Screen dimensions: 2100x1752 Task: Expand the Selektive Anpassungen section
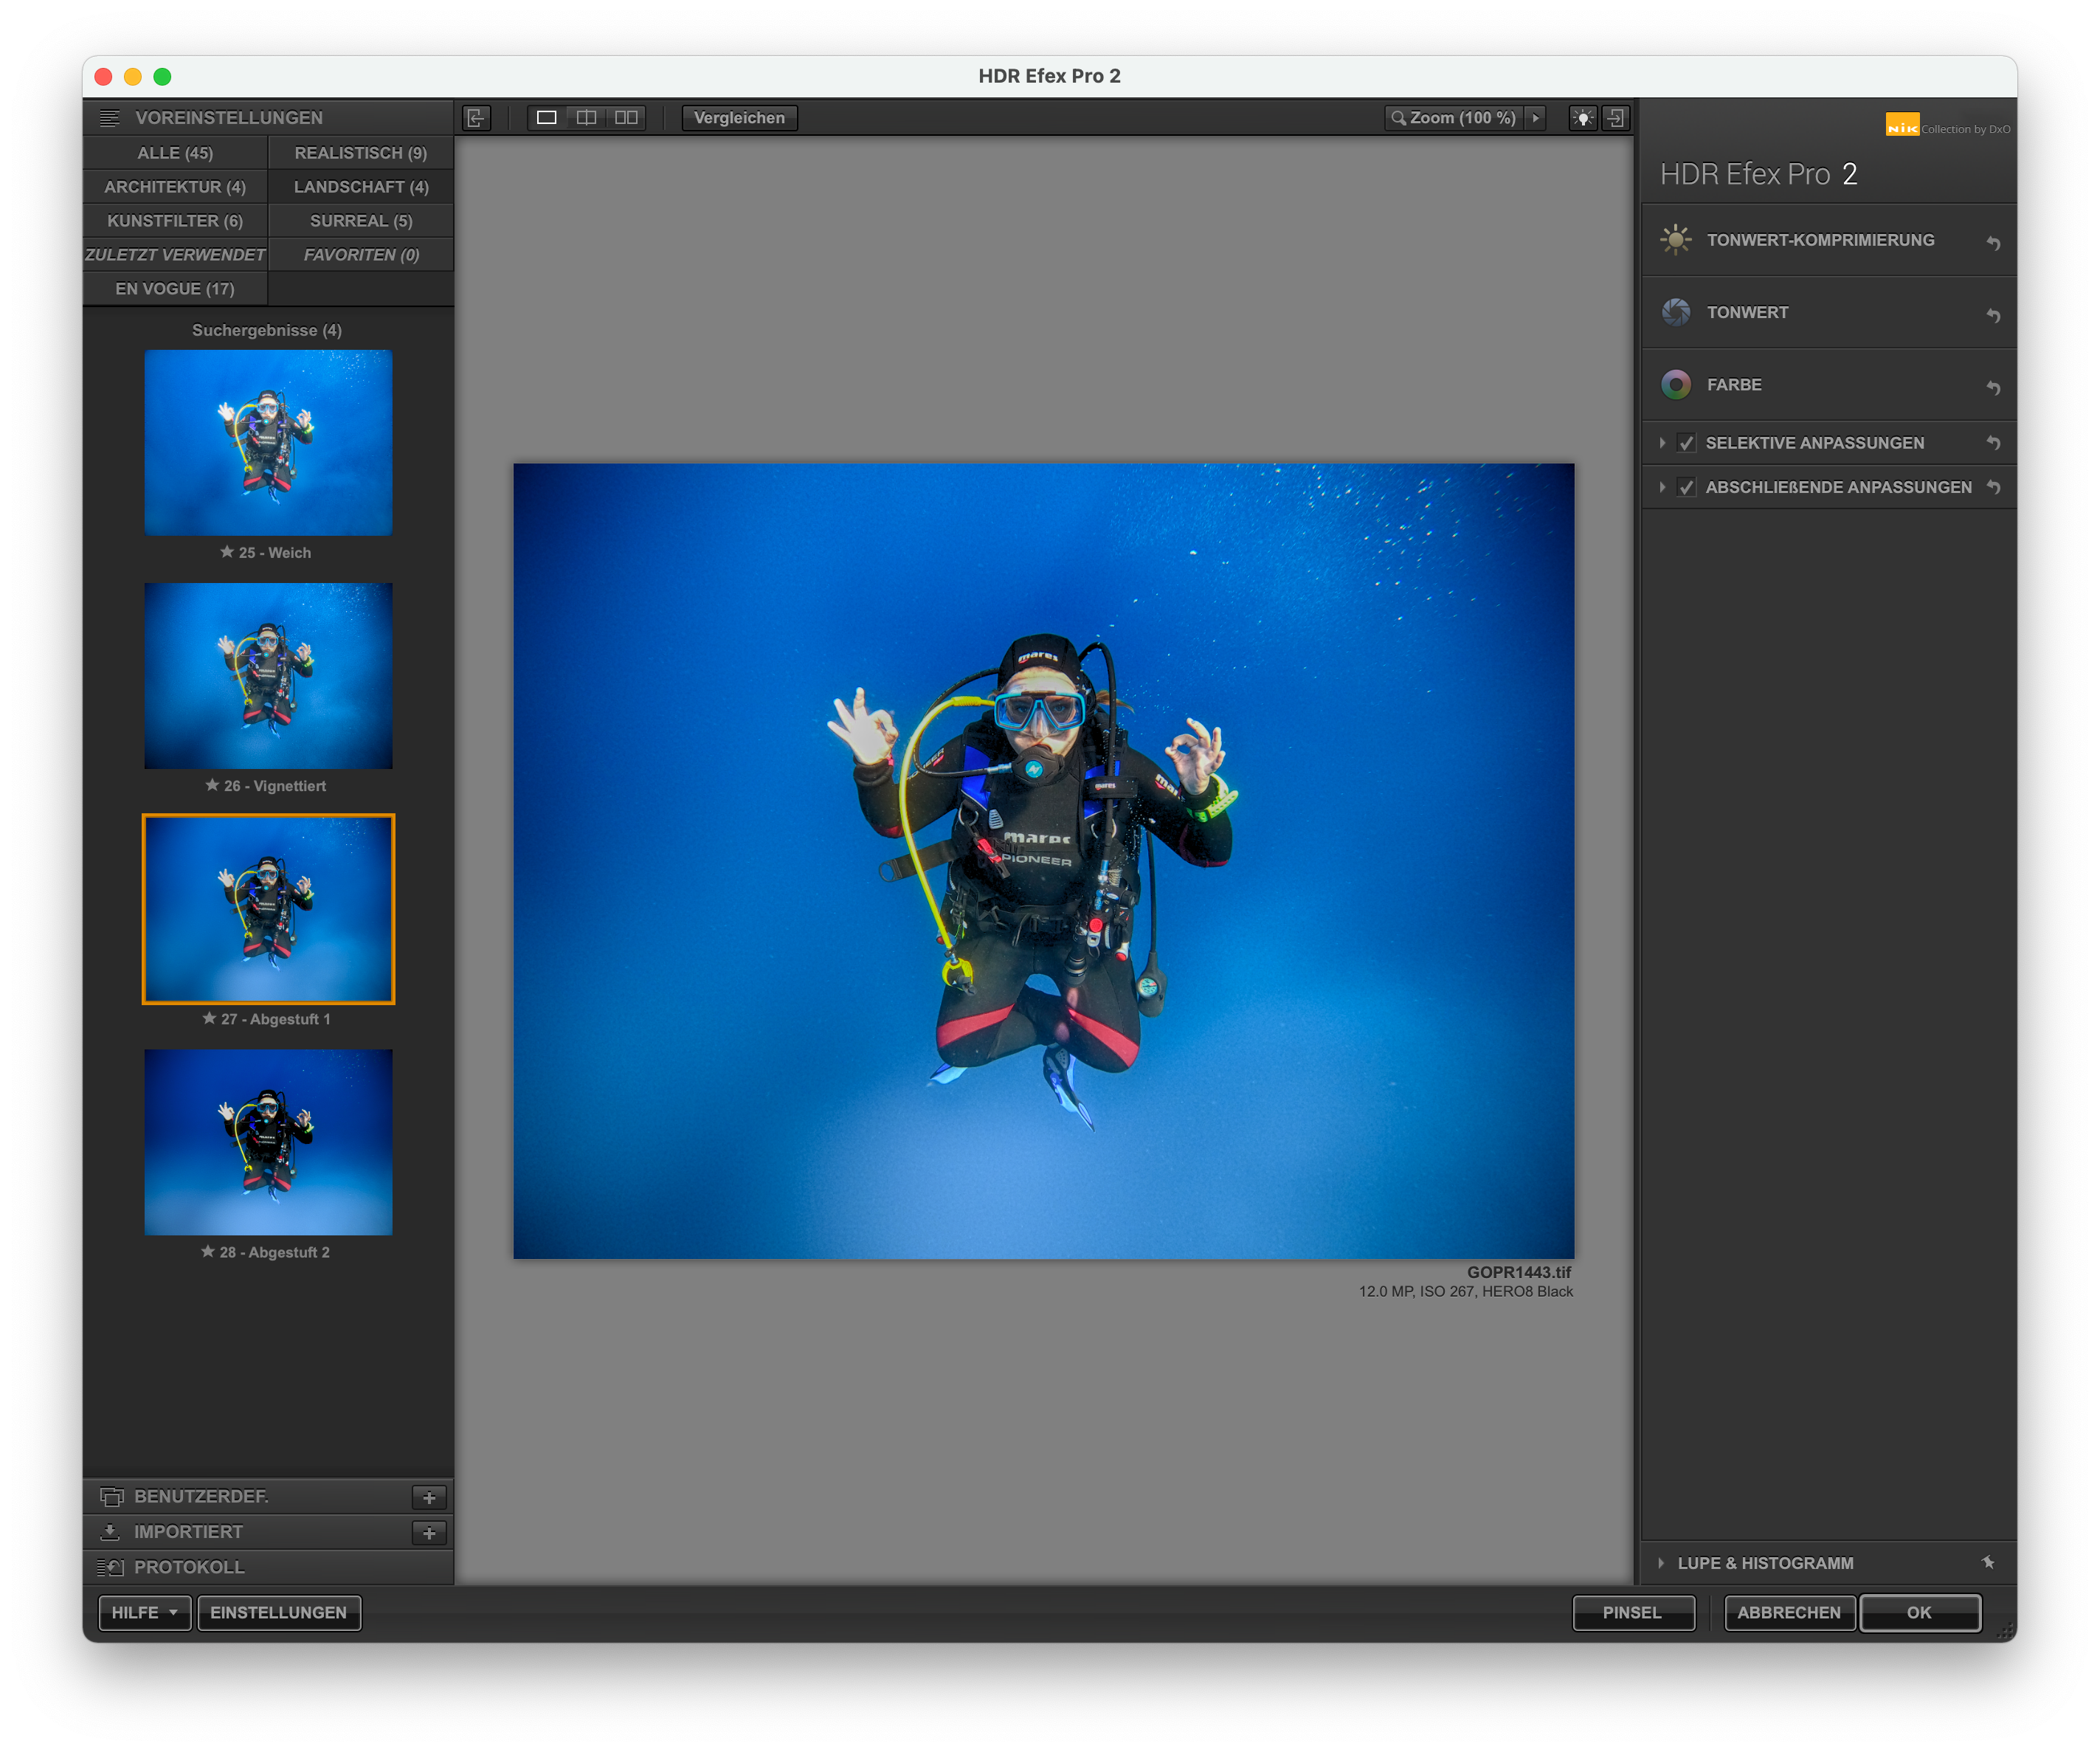click(x=1662, y=443)
